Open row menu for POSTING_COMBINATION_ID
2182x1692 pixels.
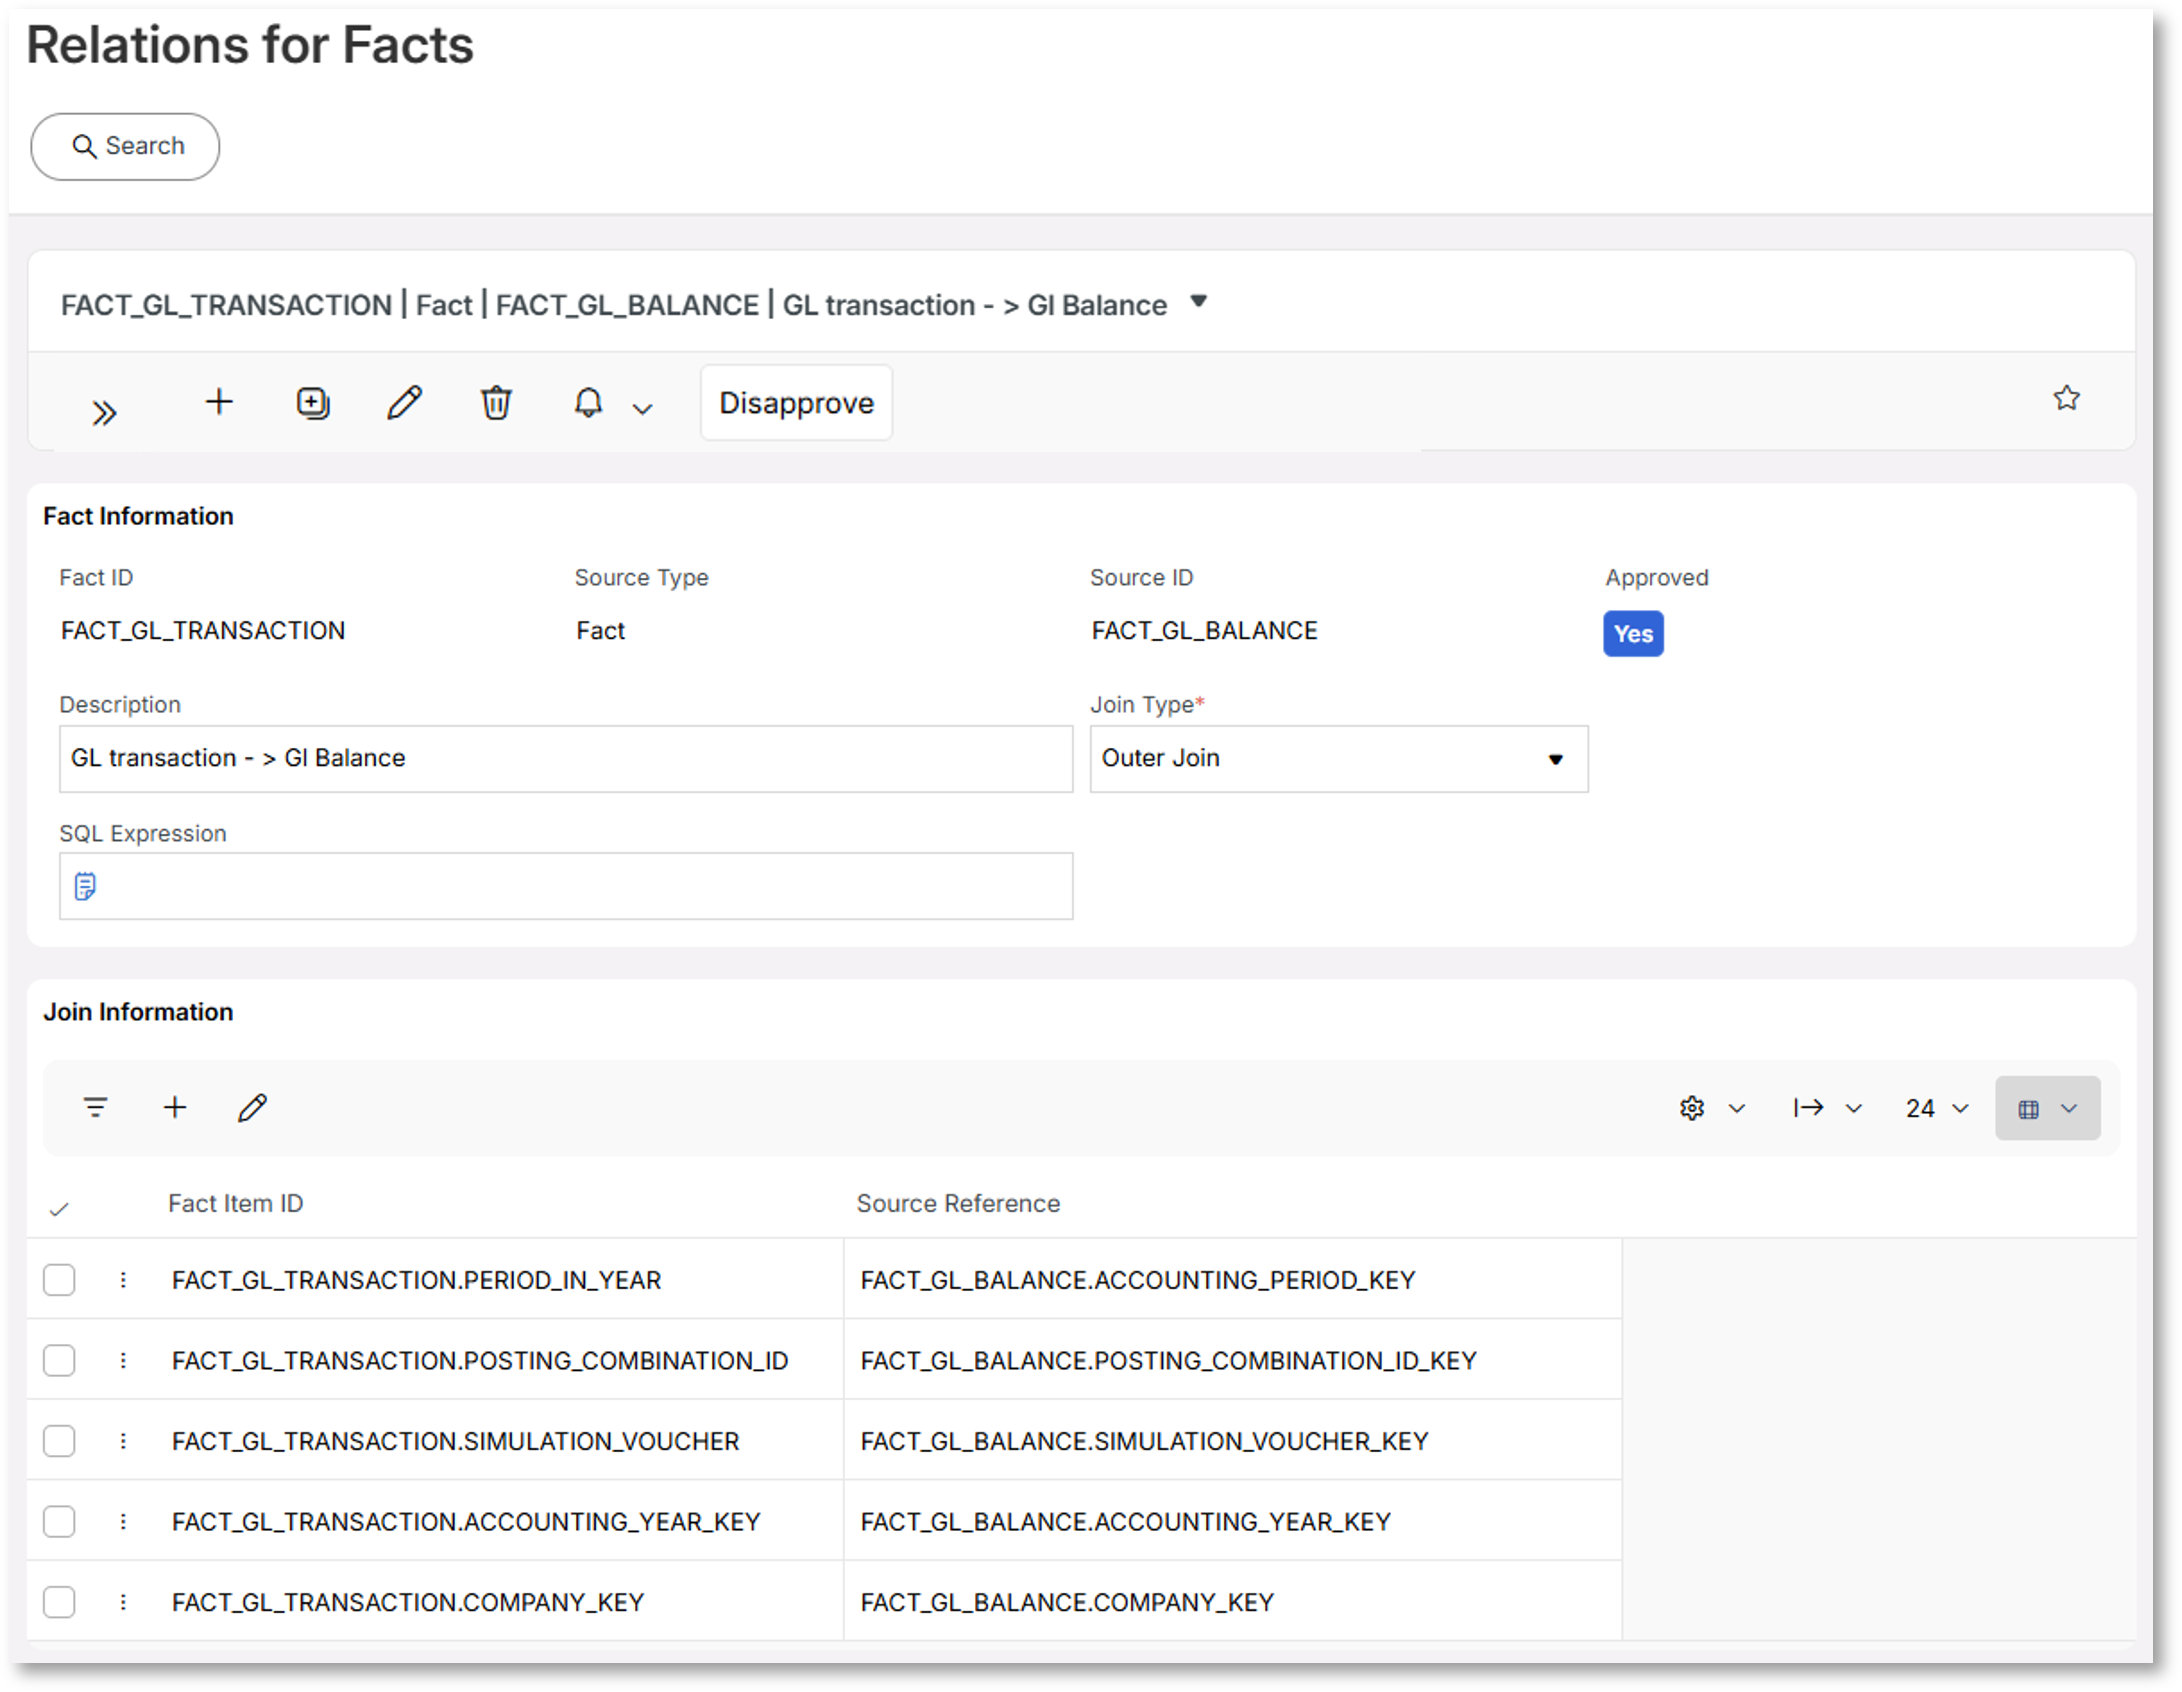(123, 1360)
